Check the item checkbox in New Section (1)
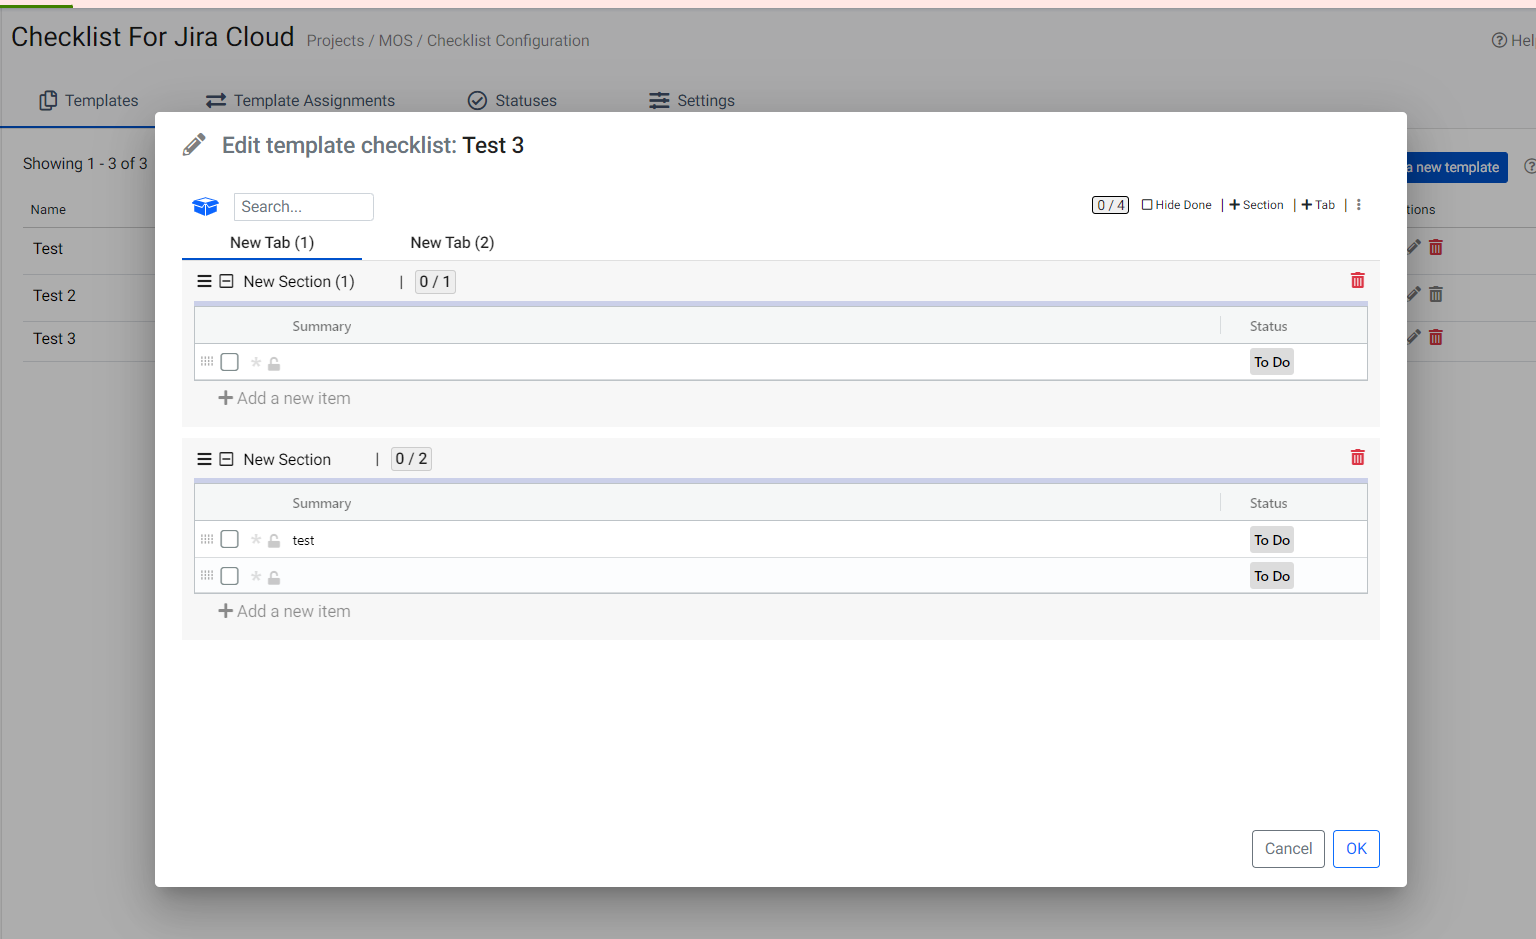This screenshot has height=939, width=1536. 230,362
